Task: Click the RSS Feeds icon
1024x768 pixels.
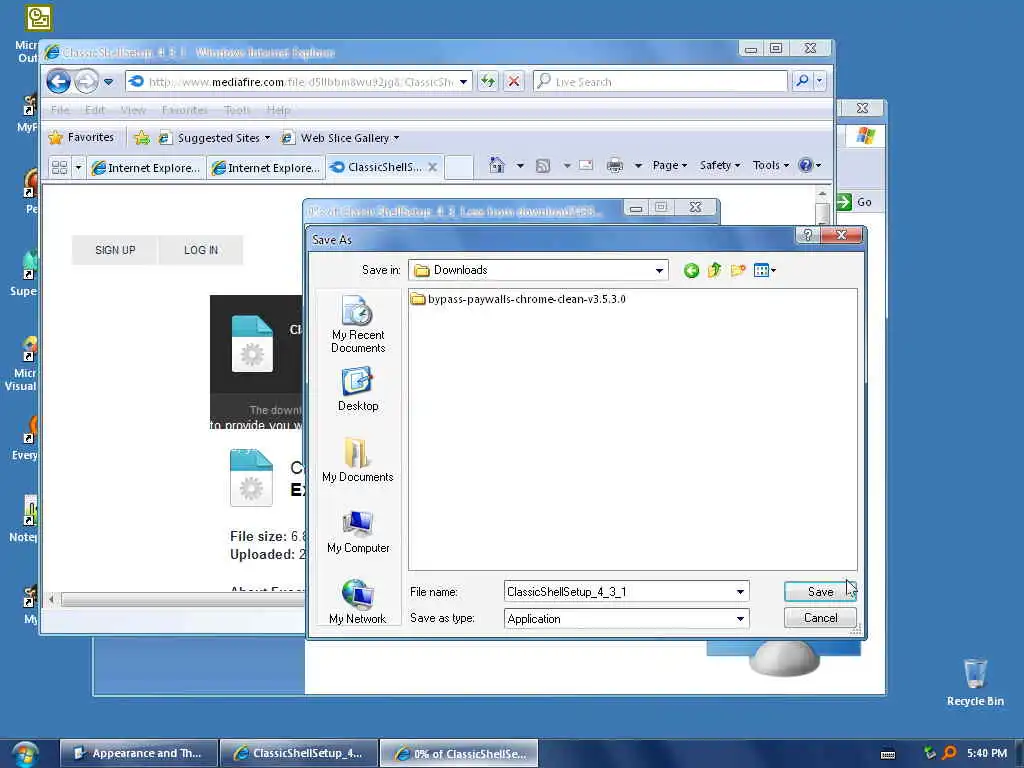Action: pos(543,166)
